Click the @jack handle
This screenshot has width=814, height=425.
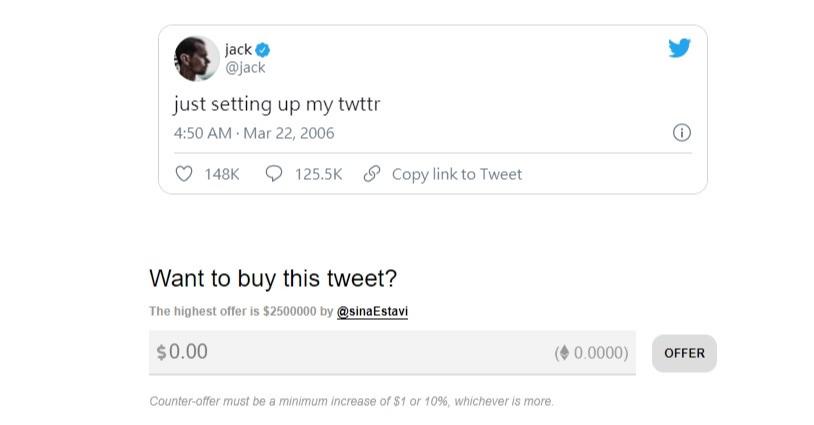(x=245, y=67)
